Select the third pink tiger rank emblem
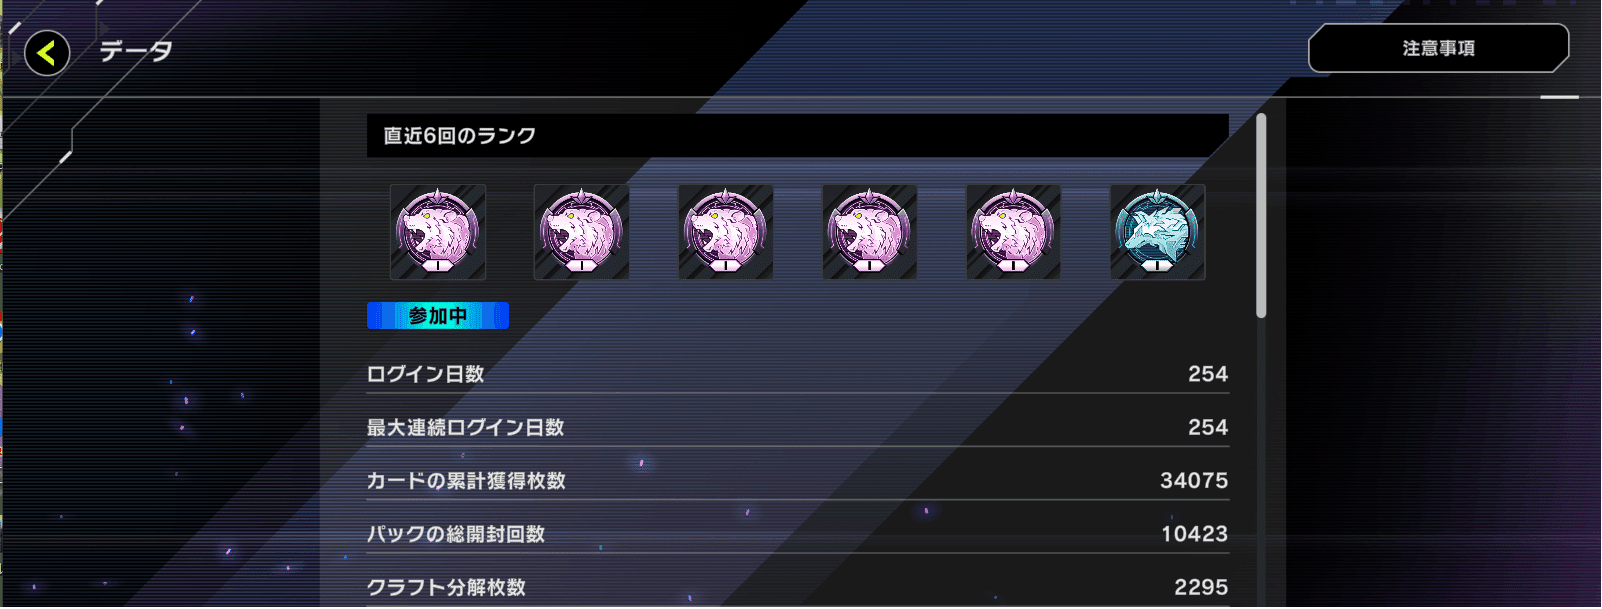The width and height of the screenshot is (1602, 609). pyautogui.click(x=726, y=232)
